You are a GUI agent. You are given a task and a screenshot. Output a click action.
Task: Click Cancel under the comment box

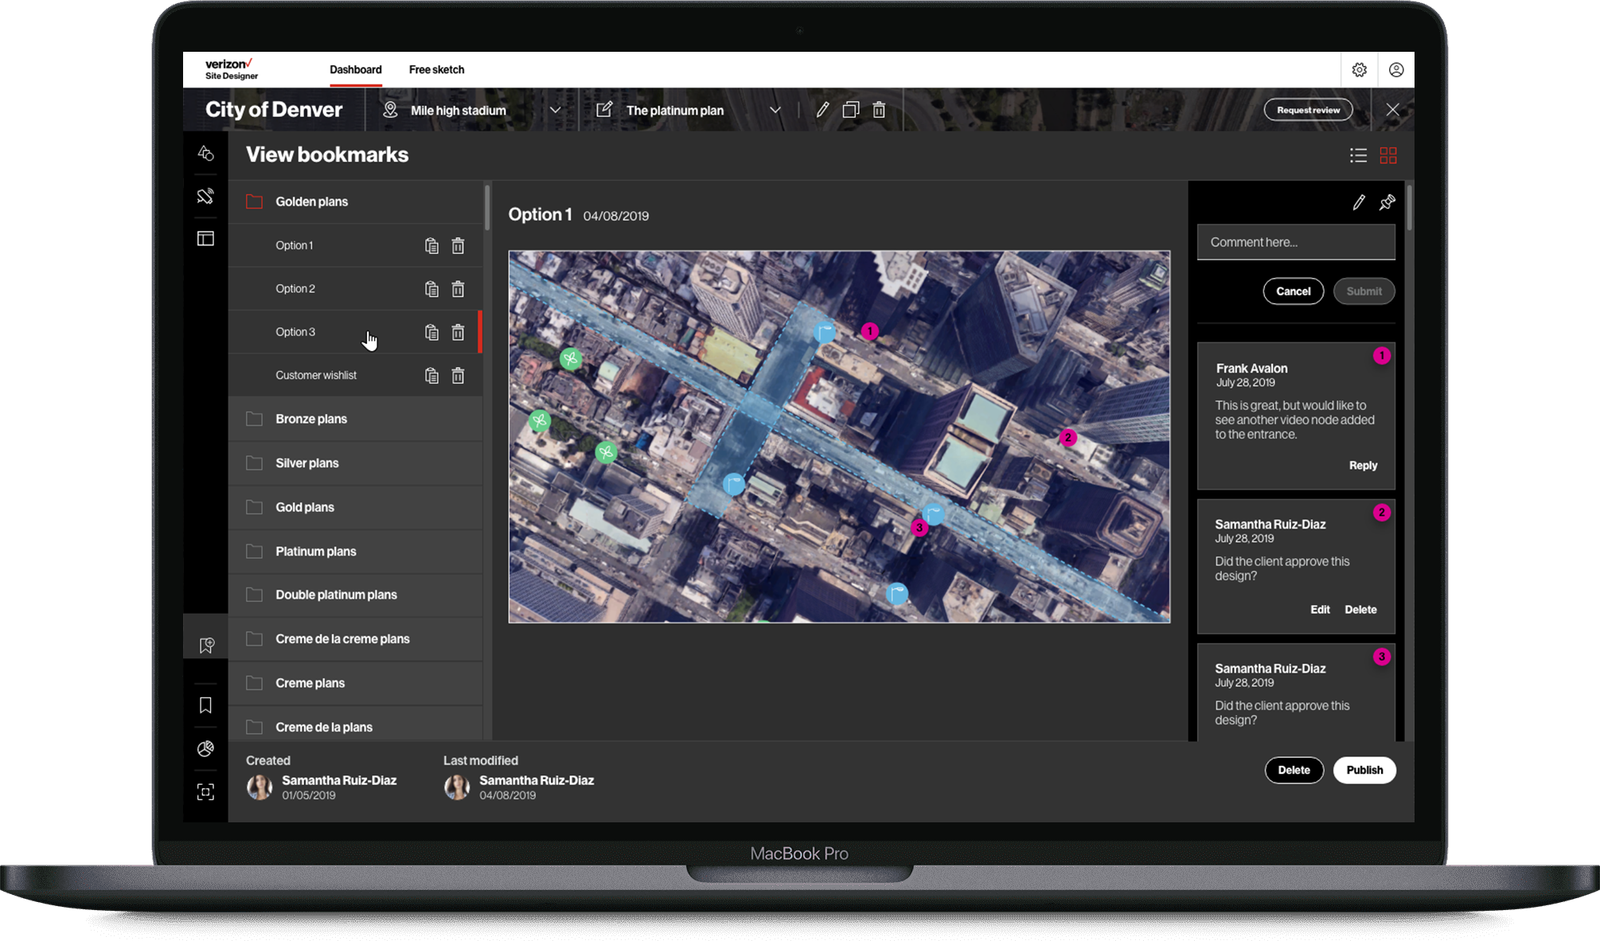(1293, 291)
